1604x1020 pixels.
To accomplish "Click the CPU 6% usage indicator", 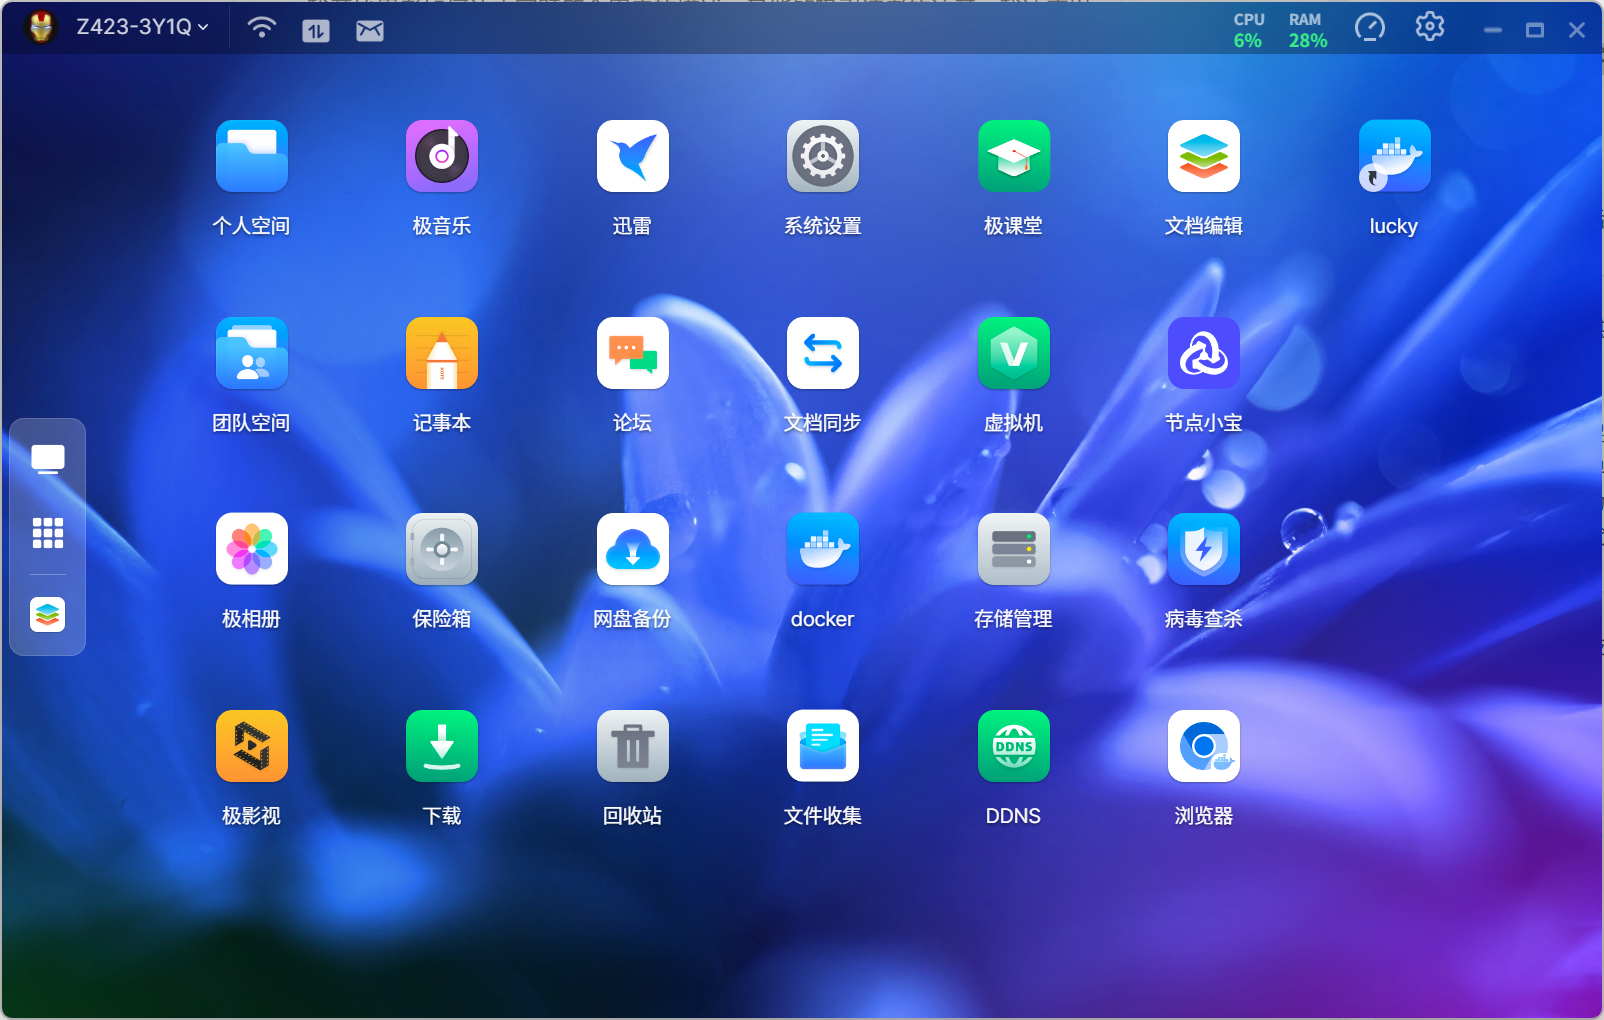I will pos(1248,31).
